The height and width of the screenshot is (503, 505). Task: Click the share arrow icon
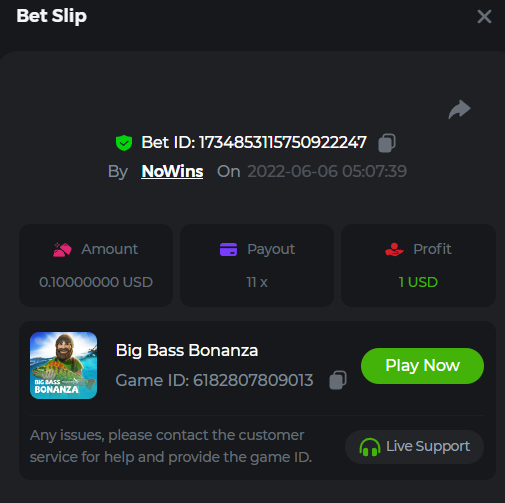459,109
